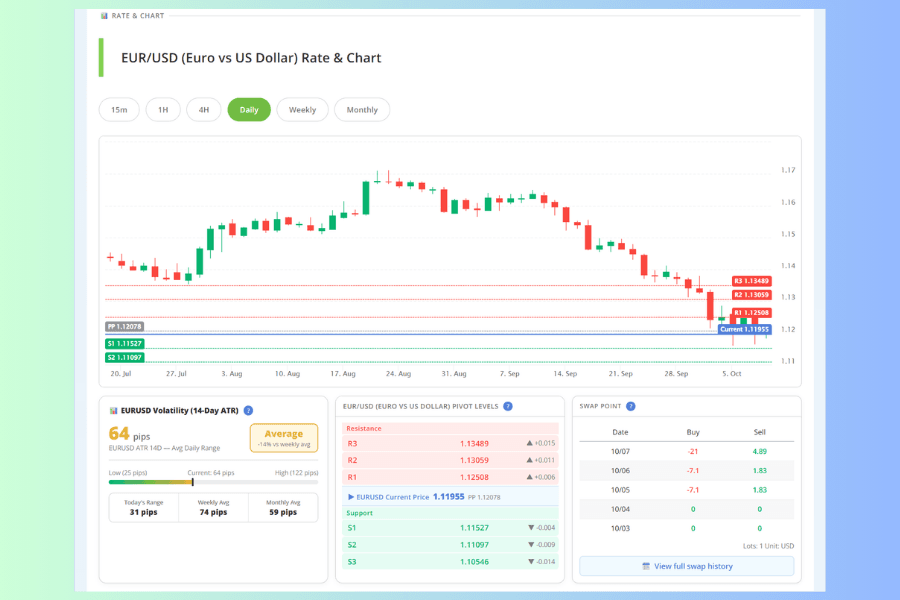The height and width of the screenshot is (600, 900).
Task: Click the Monthly Avg 59 pips box
Action: click(x=283, y=508)
